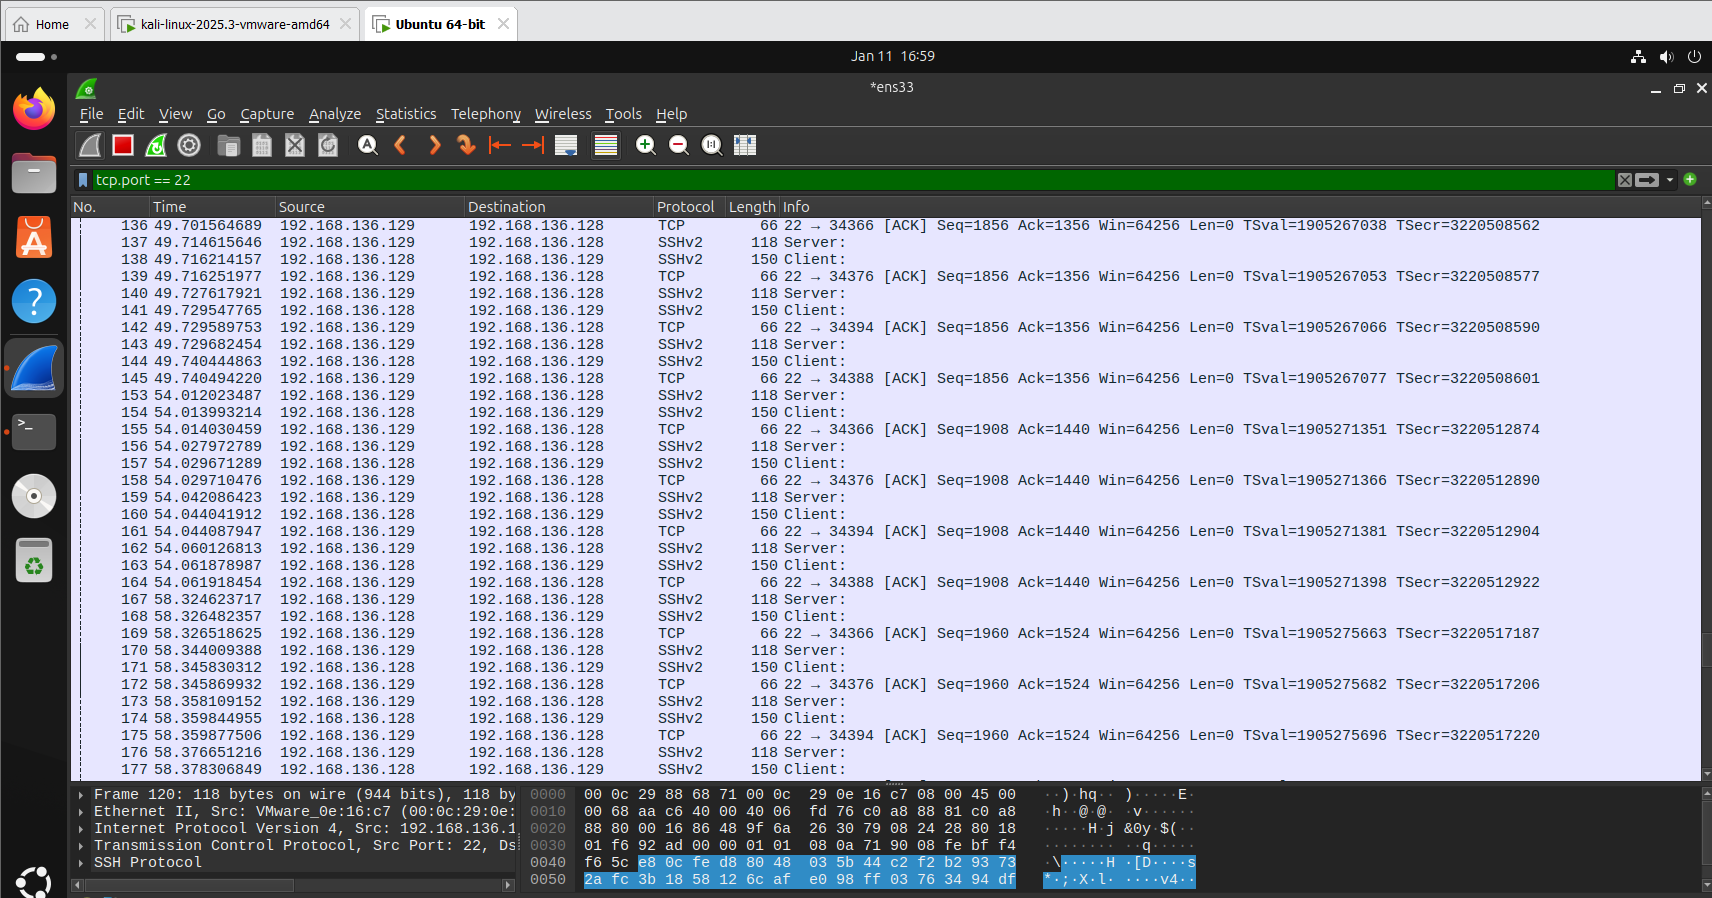Open recent display filter dropdown arrow
This screenshot has height=898, width=1712.
pos(1670,180)
